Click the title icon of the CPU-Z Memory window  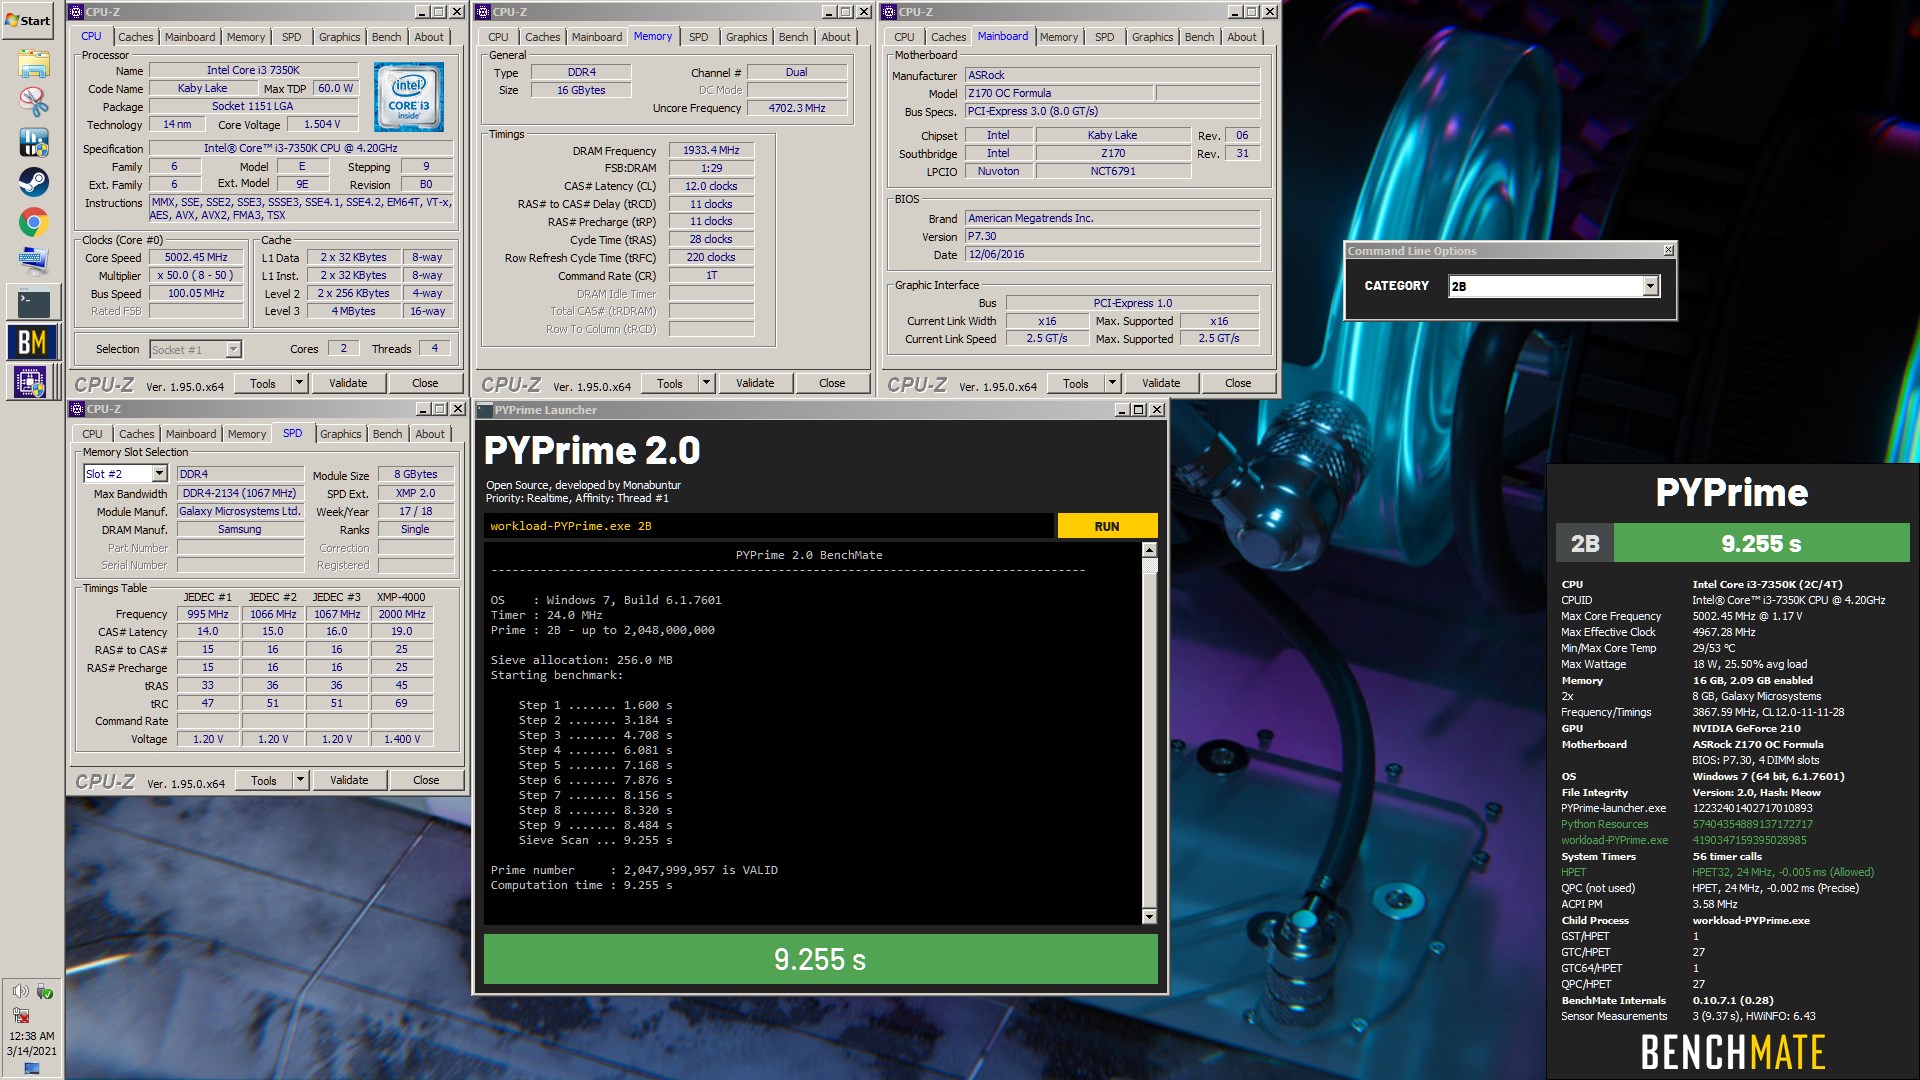483,12
